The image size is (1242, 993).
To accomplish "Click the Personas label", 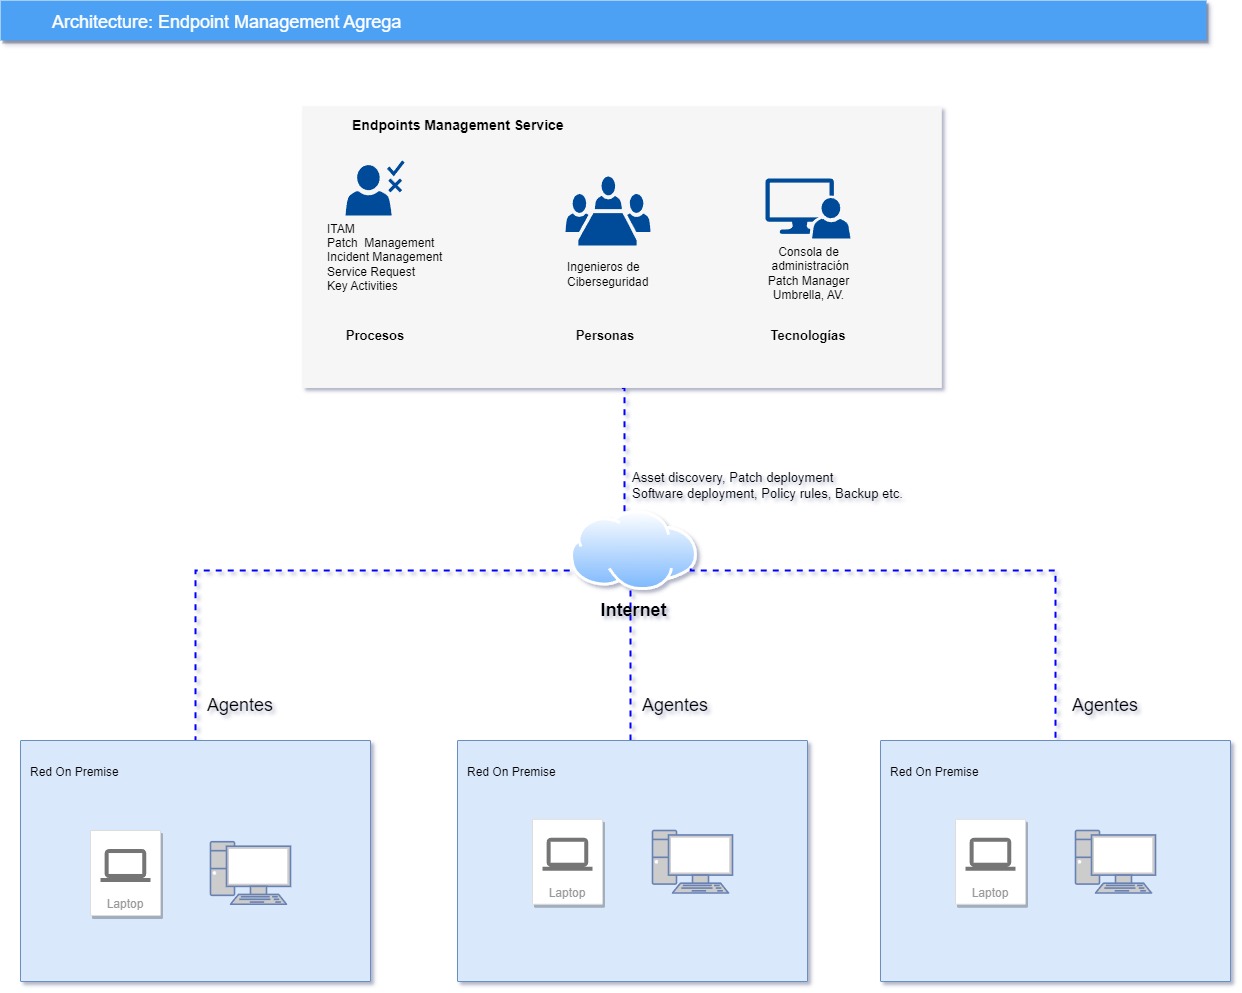I will pyautogui.click(x=605, y=335).
